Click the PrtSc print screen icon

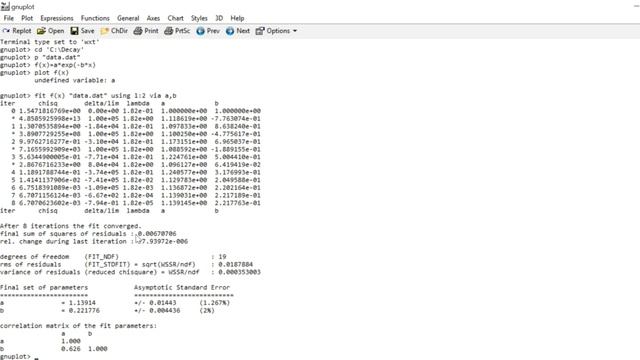pos(169,31)
